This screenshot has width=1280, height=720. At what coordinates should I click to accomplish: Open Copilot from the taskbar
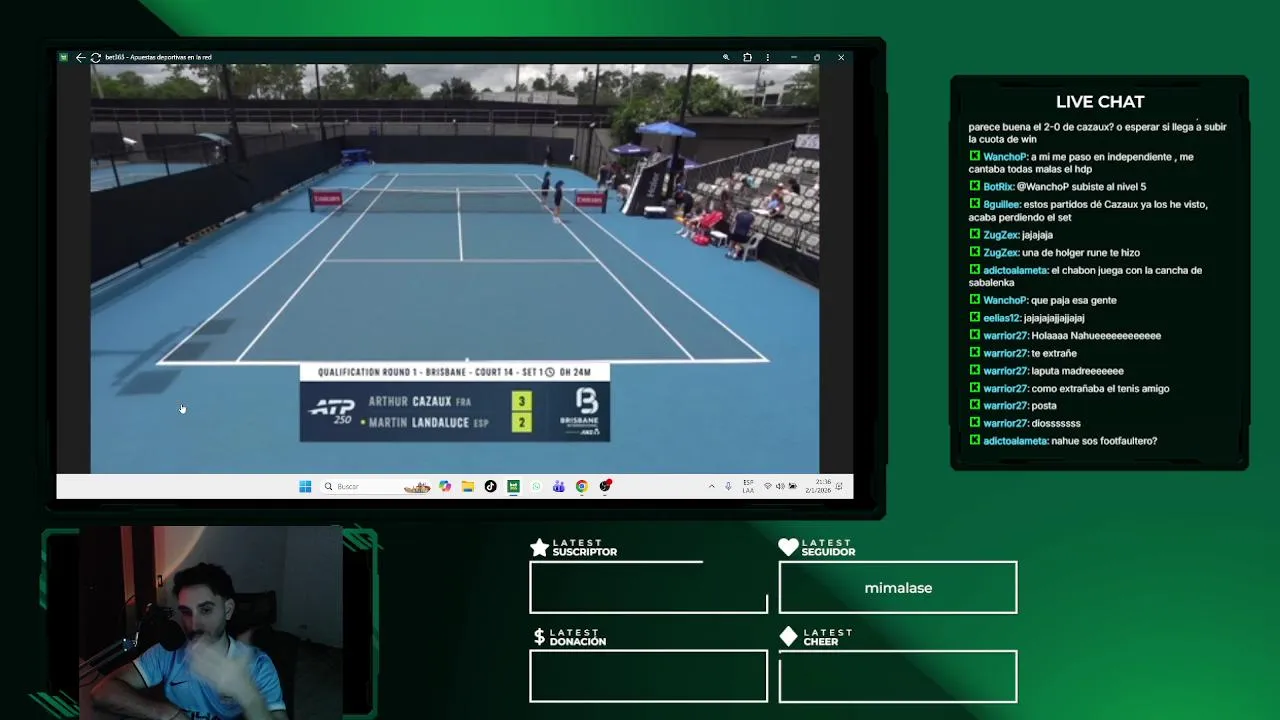coord(445,486)
